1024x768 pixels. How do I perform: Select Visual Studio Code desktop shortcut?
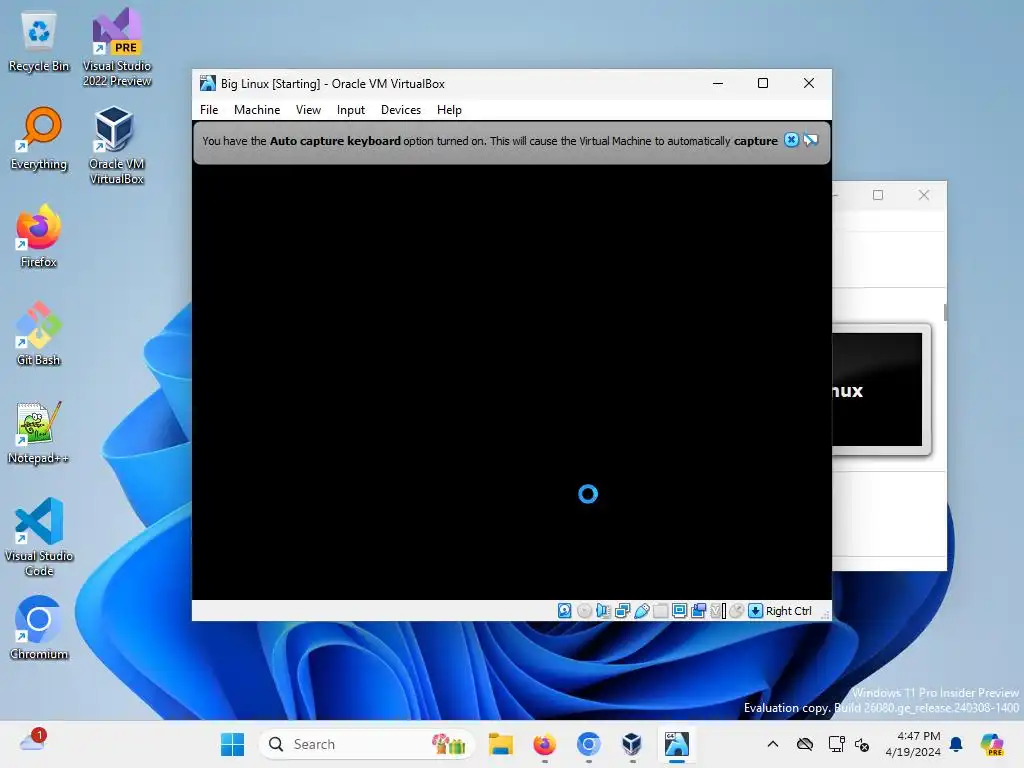(x=39, y=537)
